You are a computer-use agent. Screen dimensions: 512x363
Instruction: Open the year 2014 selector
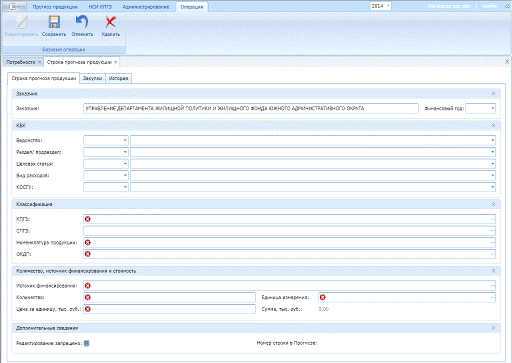[380, 6]
